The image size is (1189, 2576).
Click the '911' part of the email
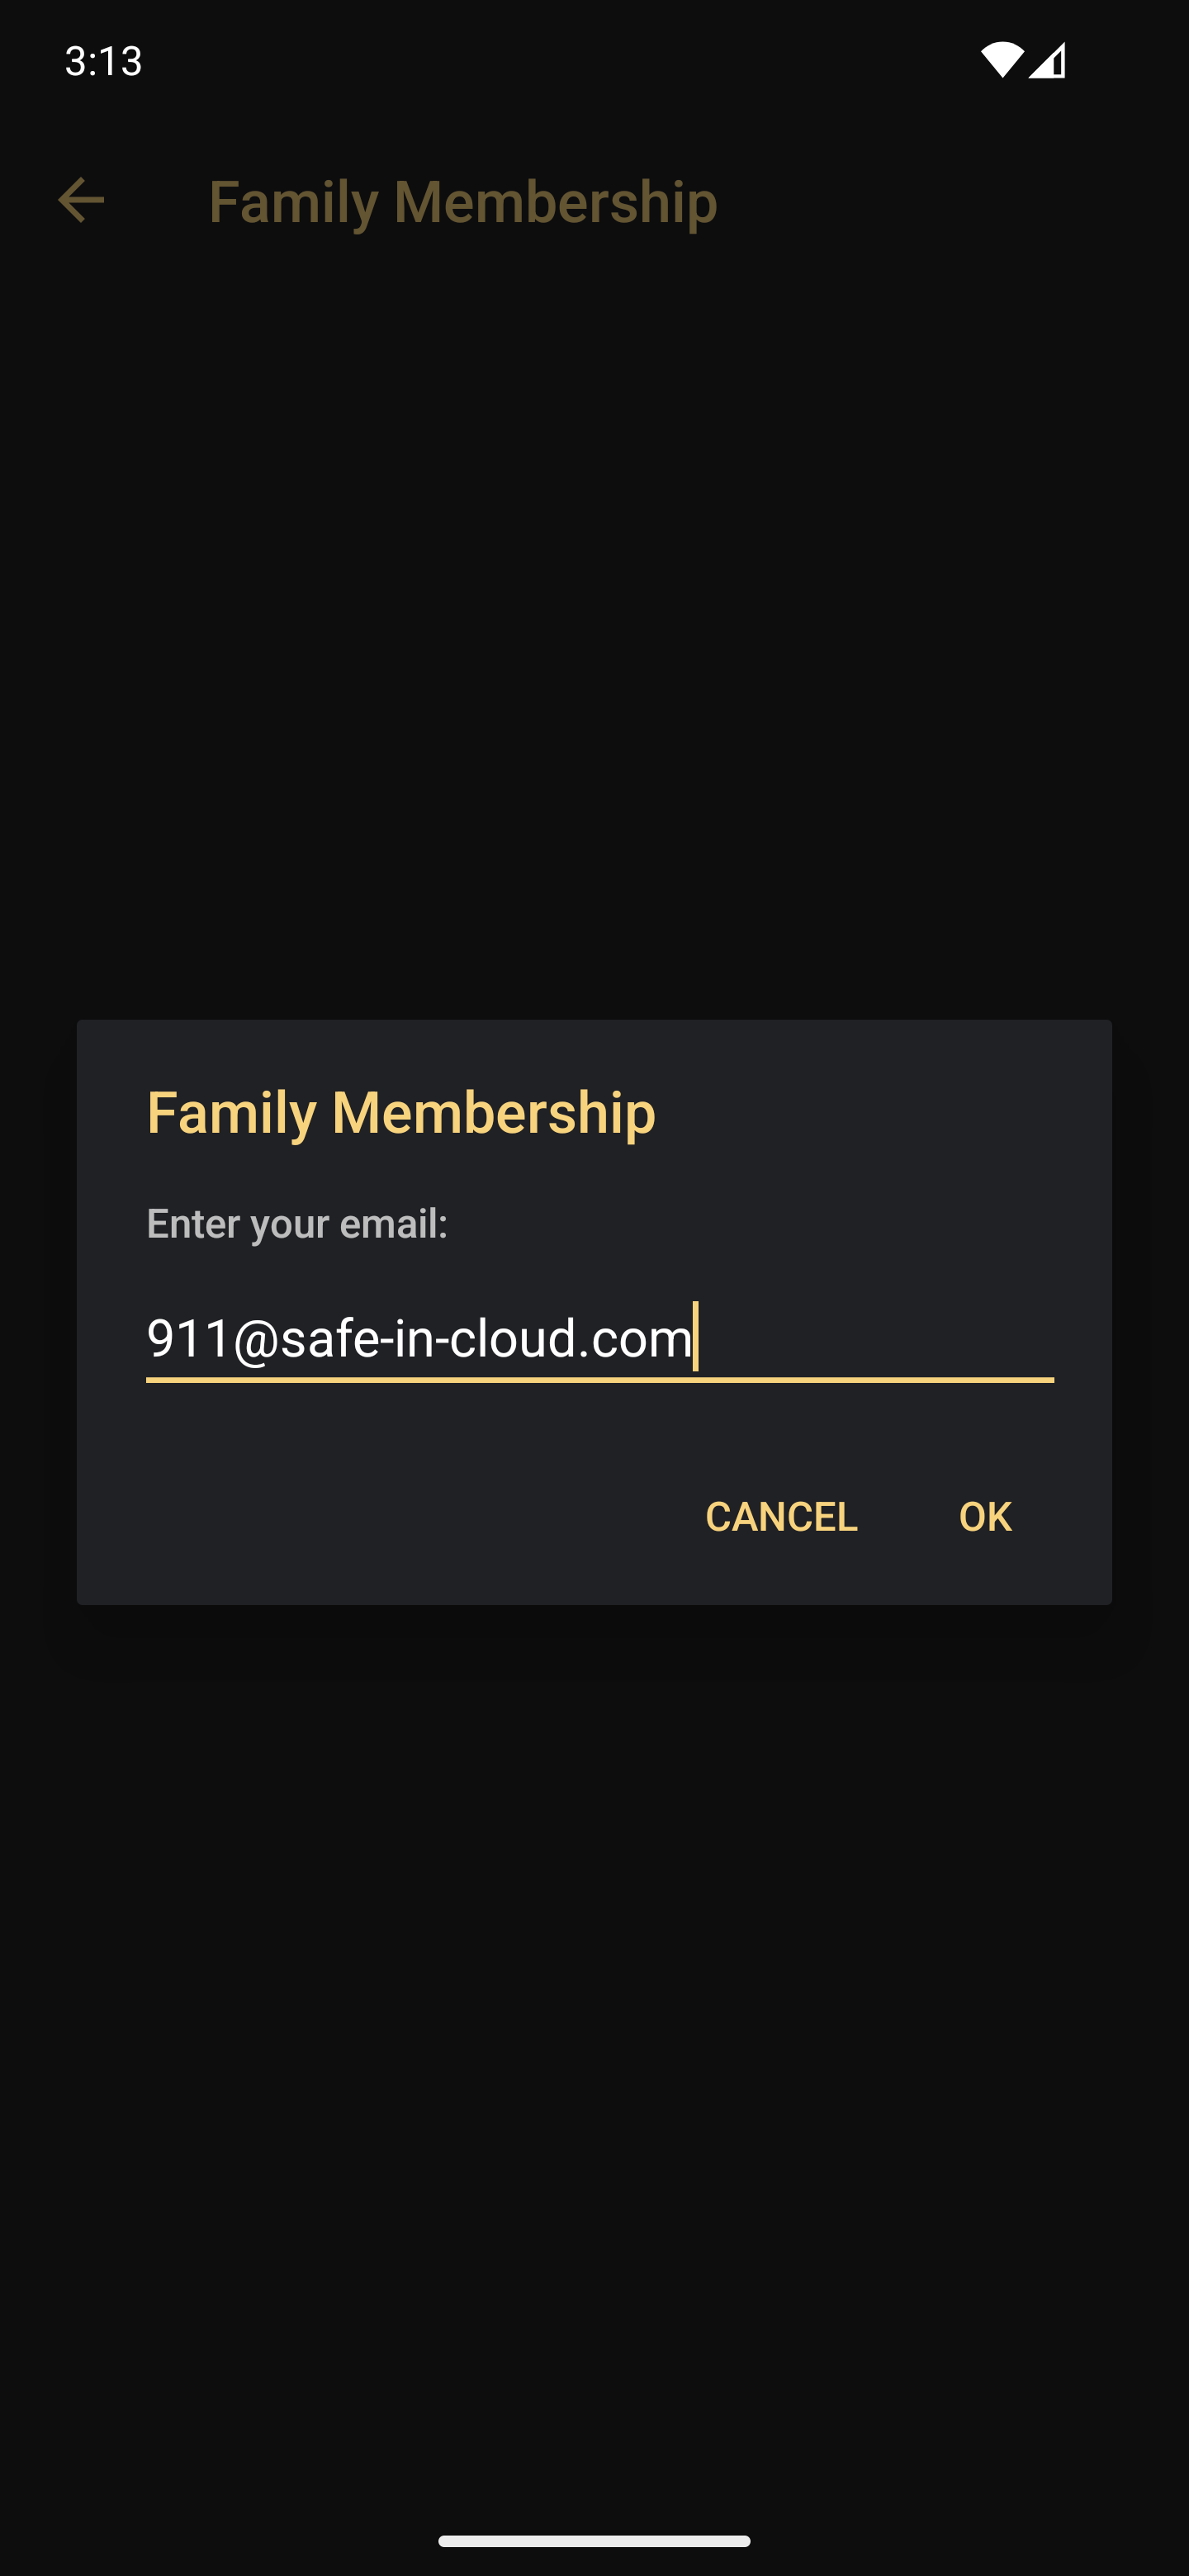tap(188, 1338)
